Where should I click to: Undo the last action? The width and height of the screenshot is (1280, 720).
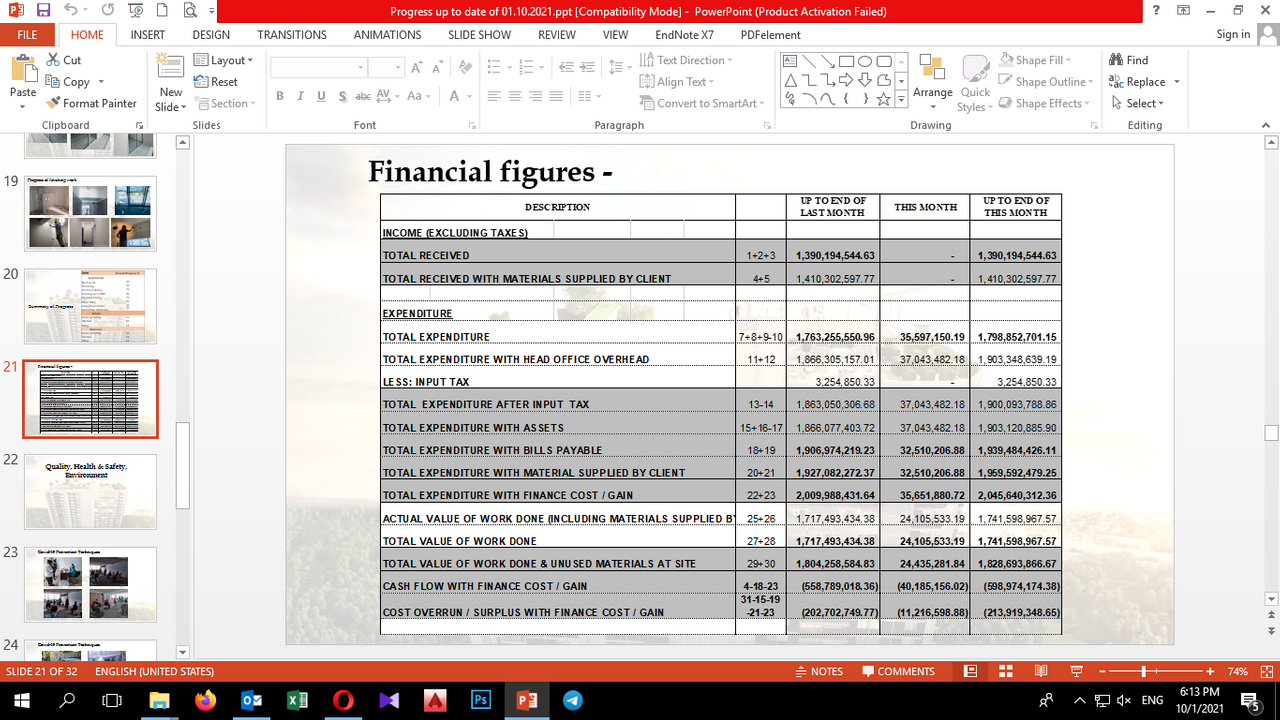pos(70,11)
